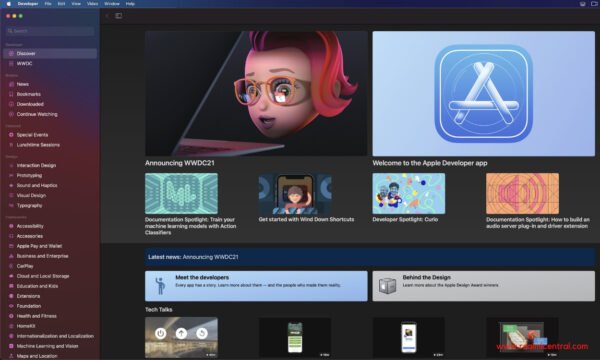The width and height of the screenshot is (600, 360).
Task: Click the Developer Spotlight: Curio caption
Action: coord(405,219)
